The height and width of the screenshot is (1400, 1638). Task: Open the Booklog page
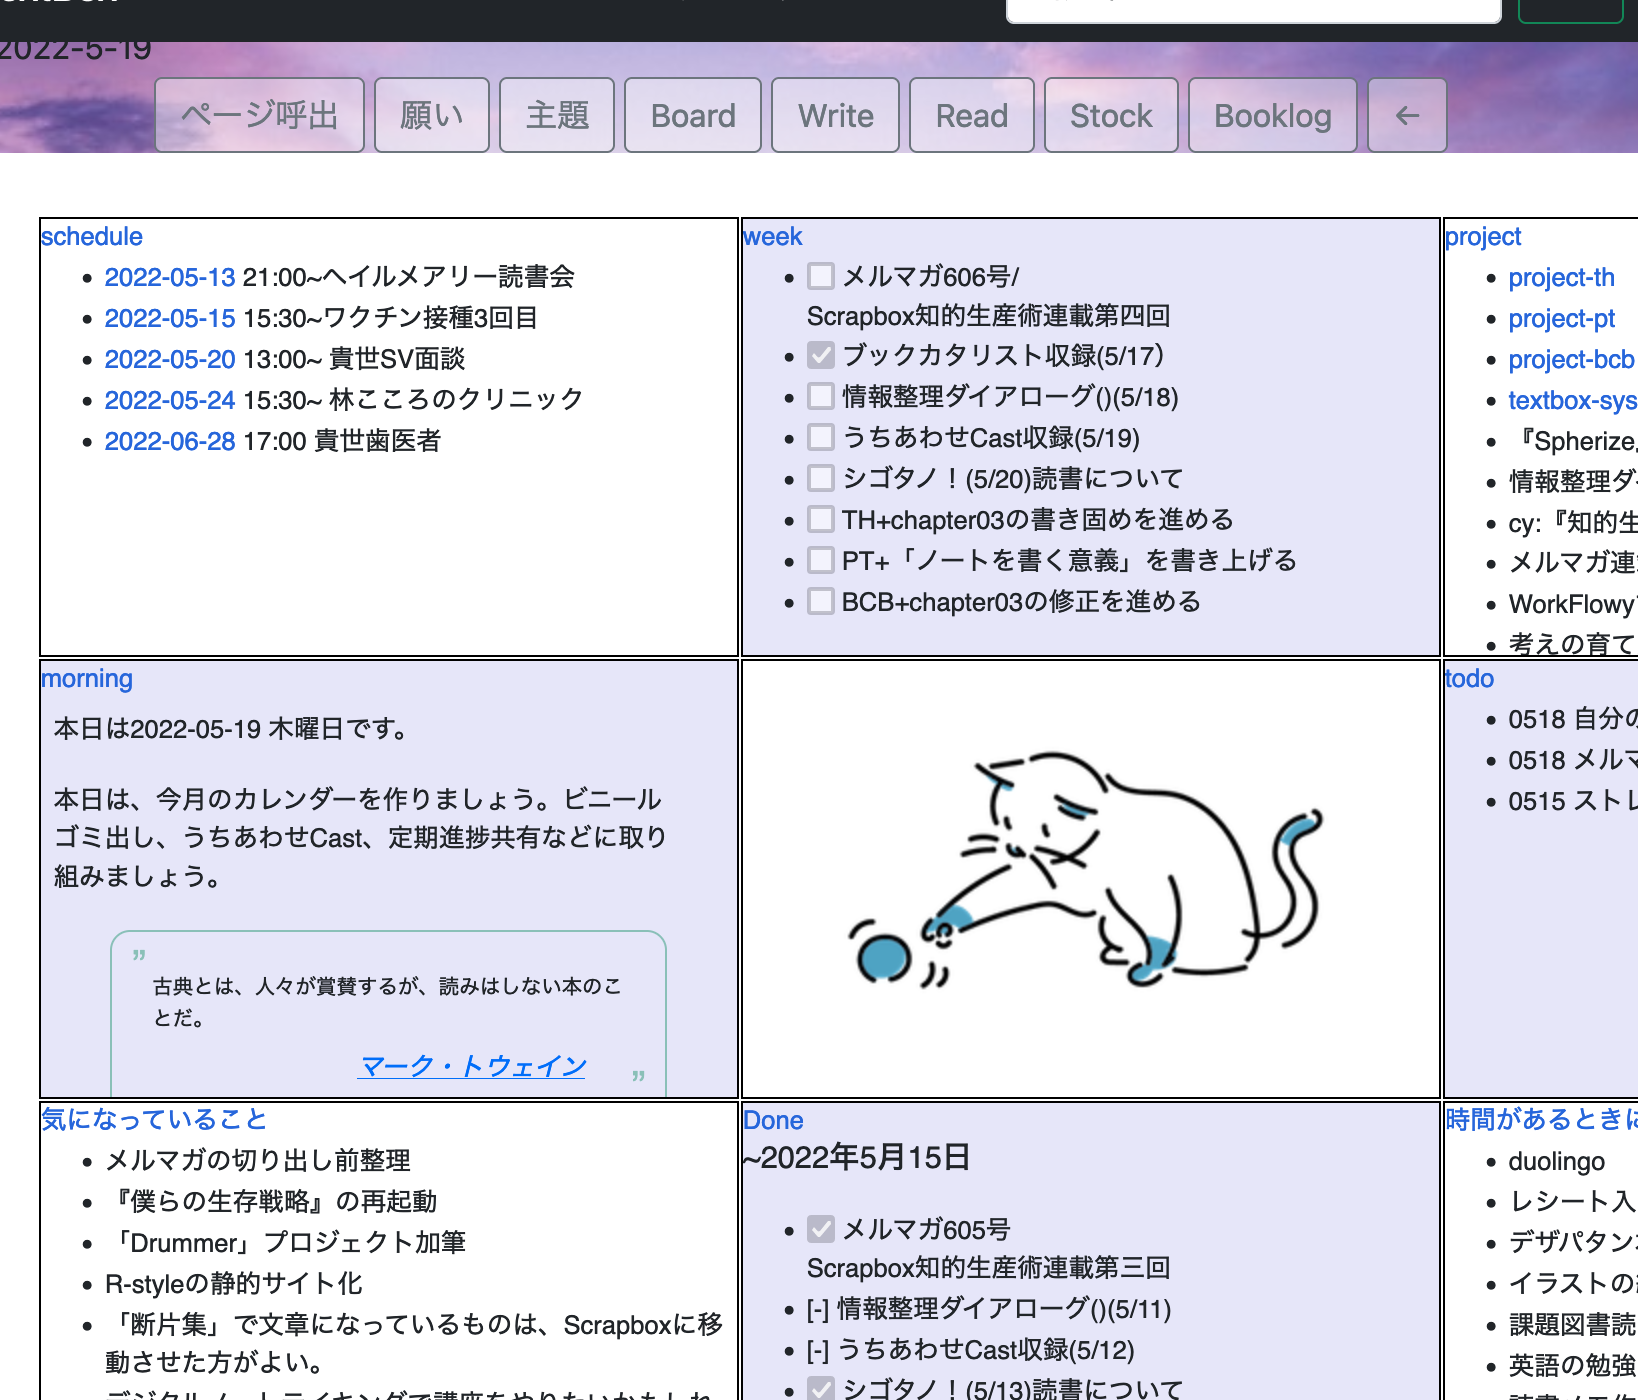tap(1272, 115)
